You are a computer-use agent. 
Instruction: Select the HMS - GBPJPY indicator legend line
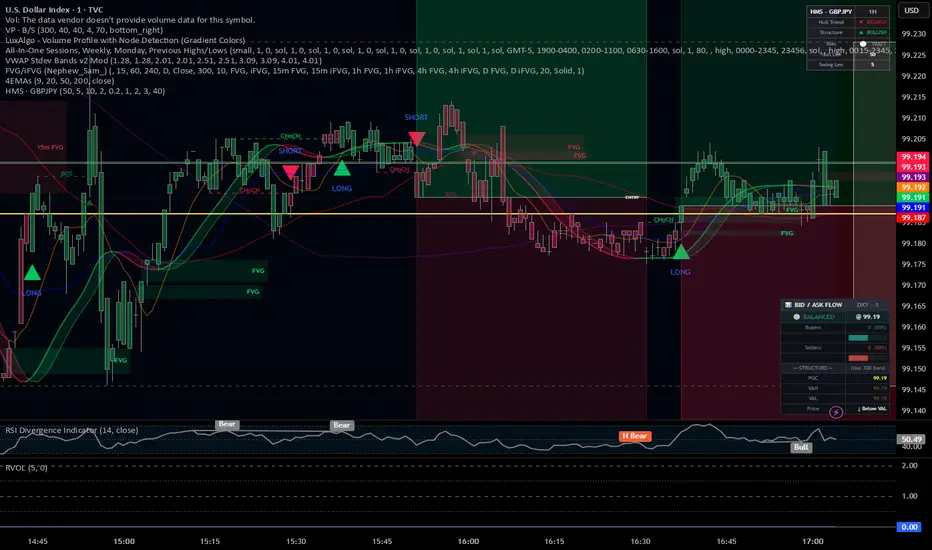click(x=85, y=91)
